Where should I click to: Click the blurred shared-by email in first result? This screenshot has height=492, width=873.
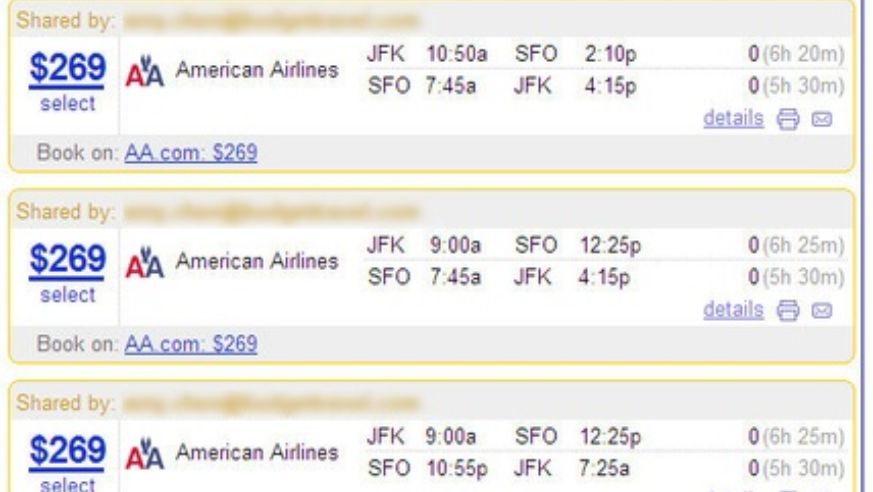pyautogui.click(x=271, y=21)
